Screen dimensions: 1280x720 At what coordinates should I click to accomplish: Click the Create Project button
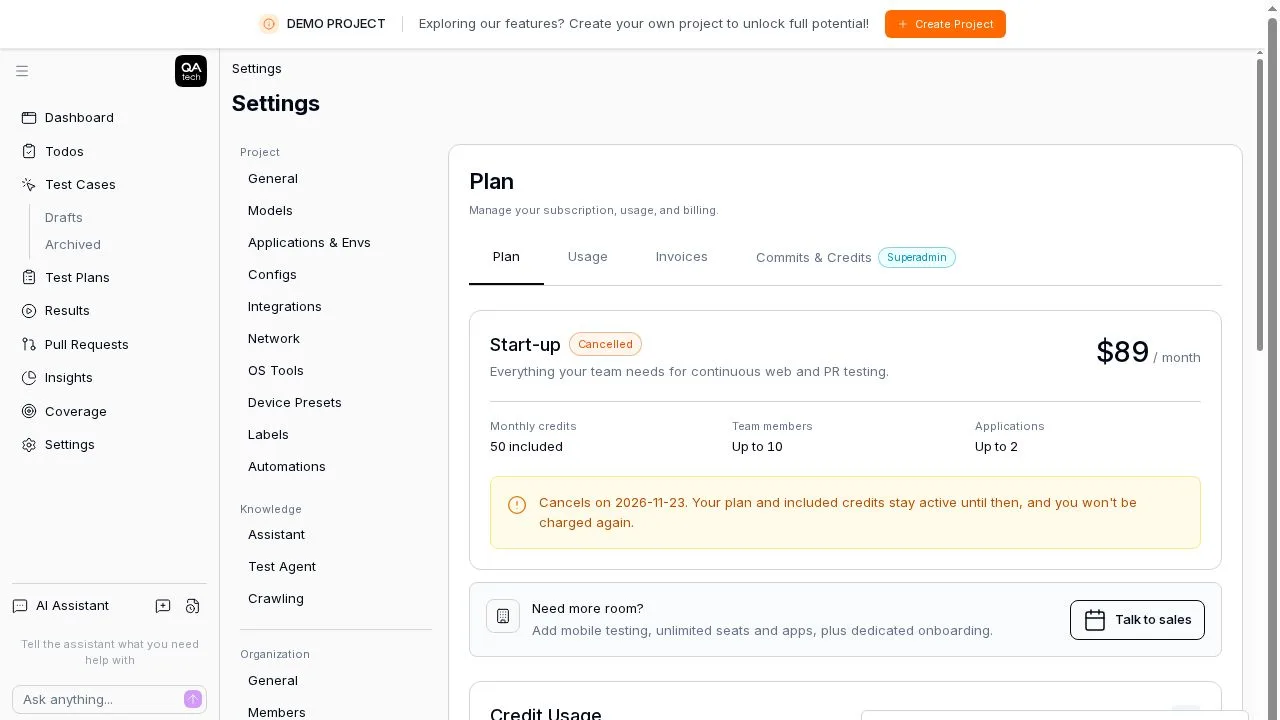pos(945,24)
